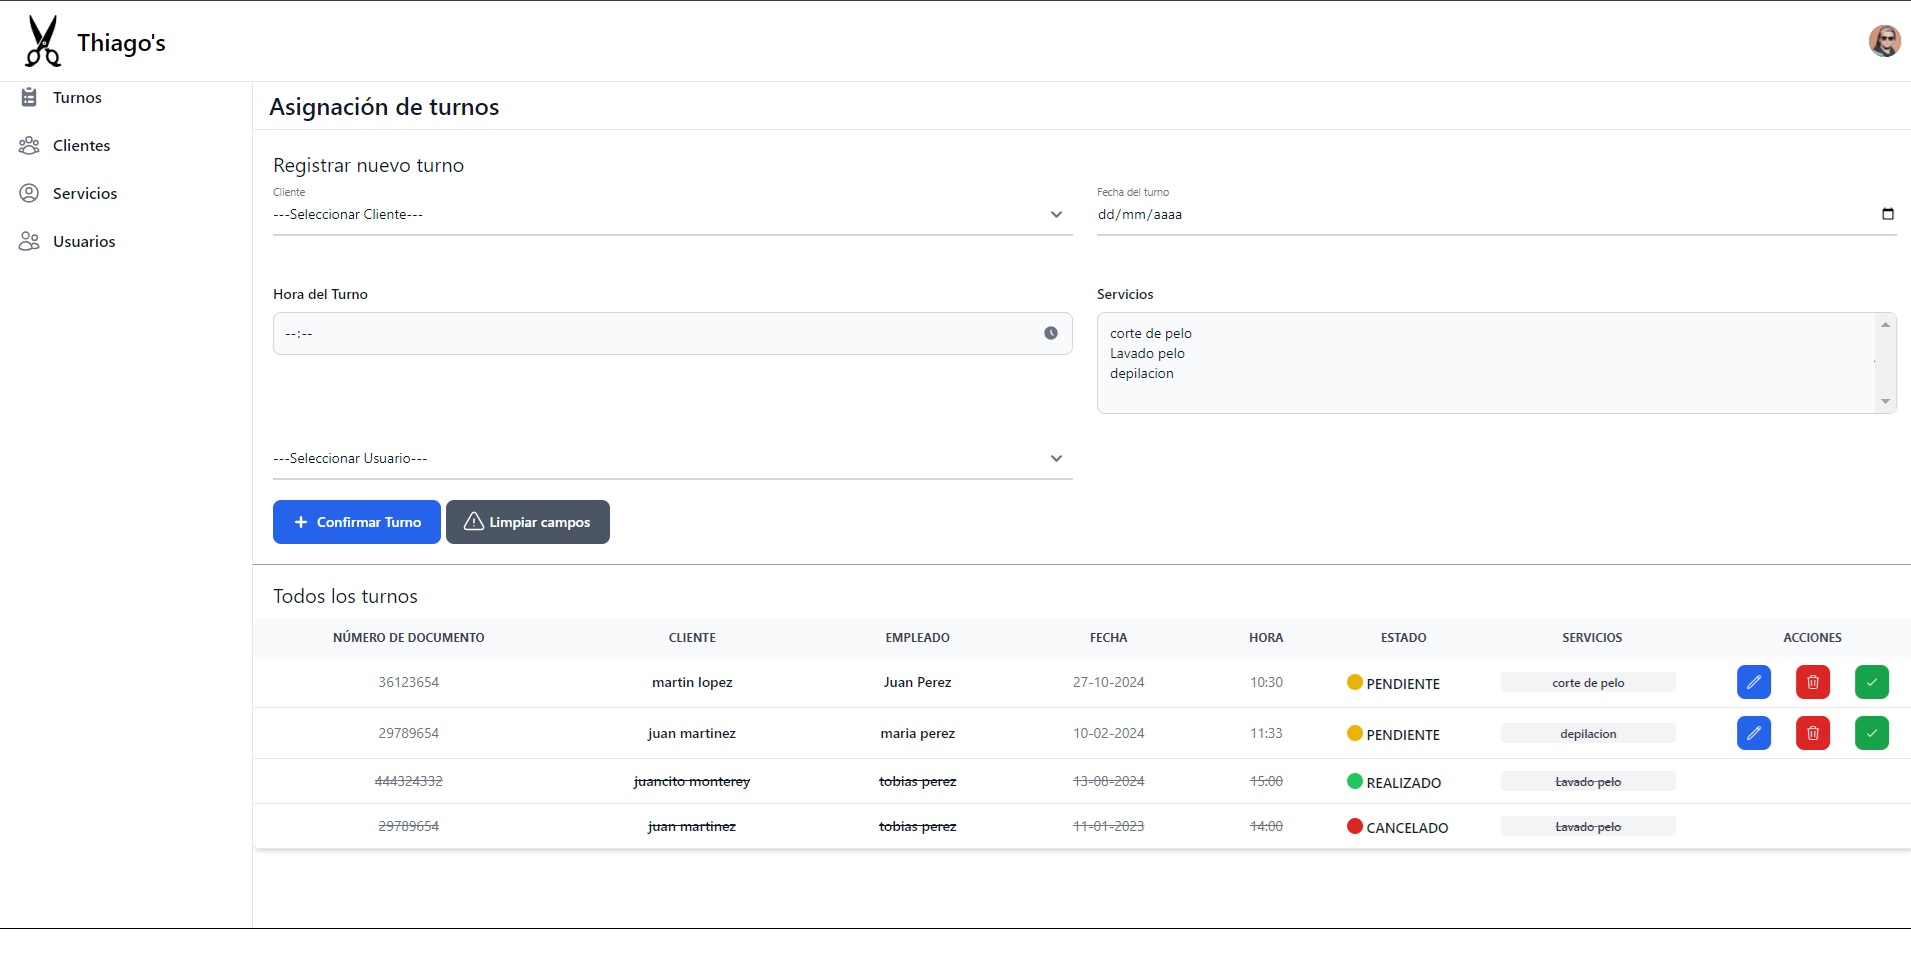The width and height of the screenshot is (1911, 972).
Task: Expand the Seleccionar Usuario dropdown
Action: pyautogui.click(x=673, y=458)
